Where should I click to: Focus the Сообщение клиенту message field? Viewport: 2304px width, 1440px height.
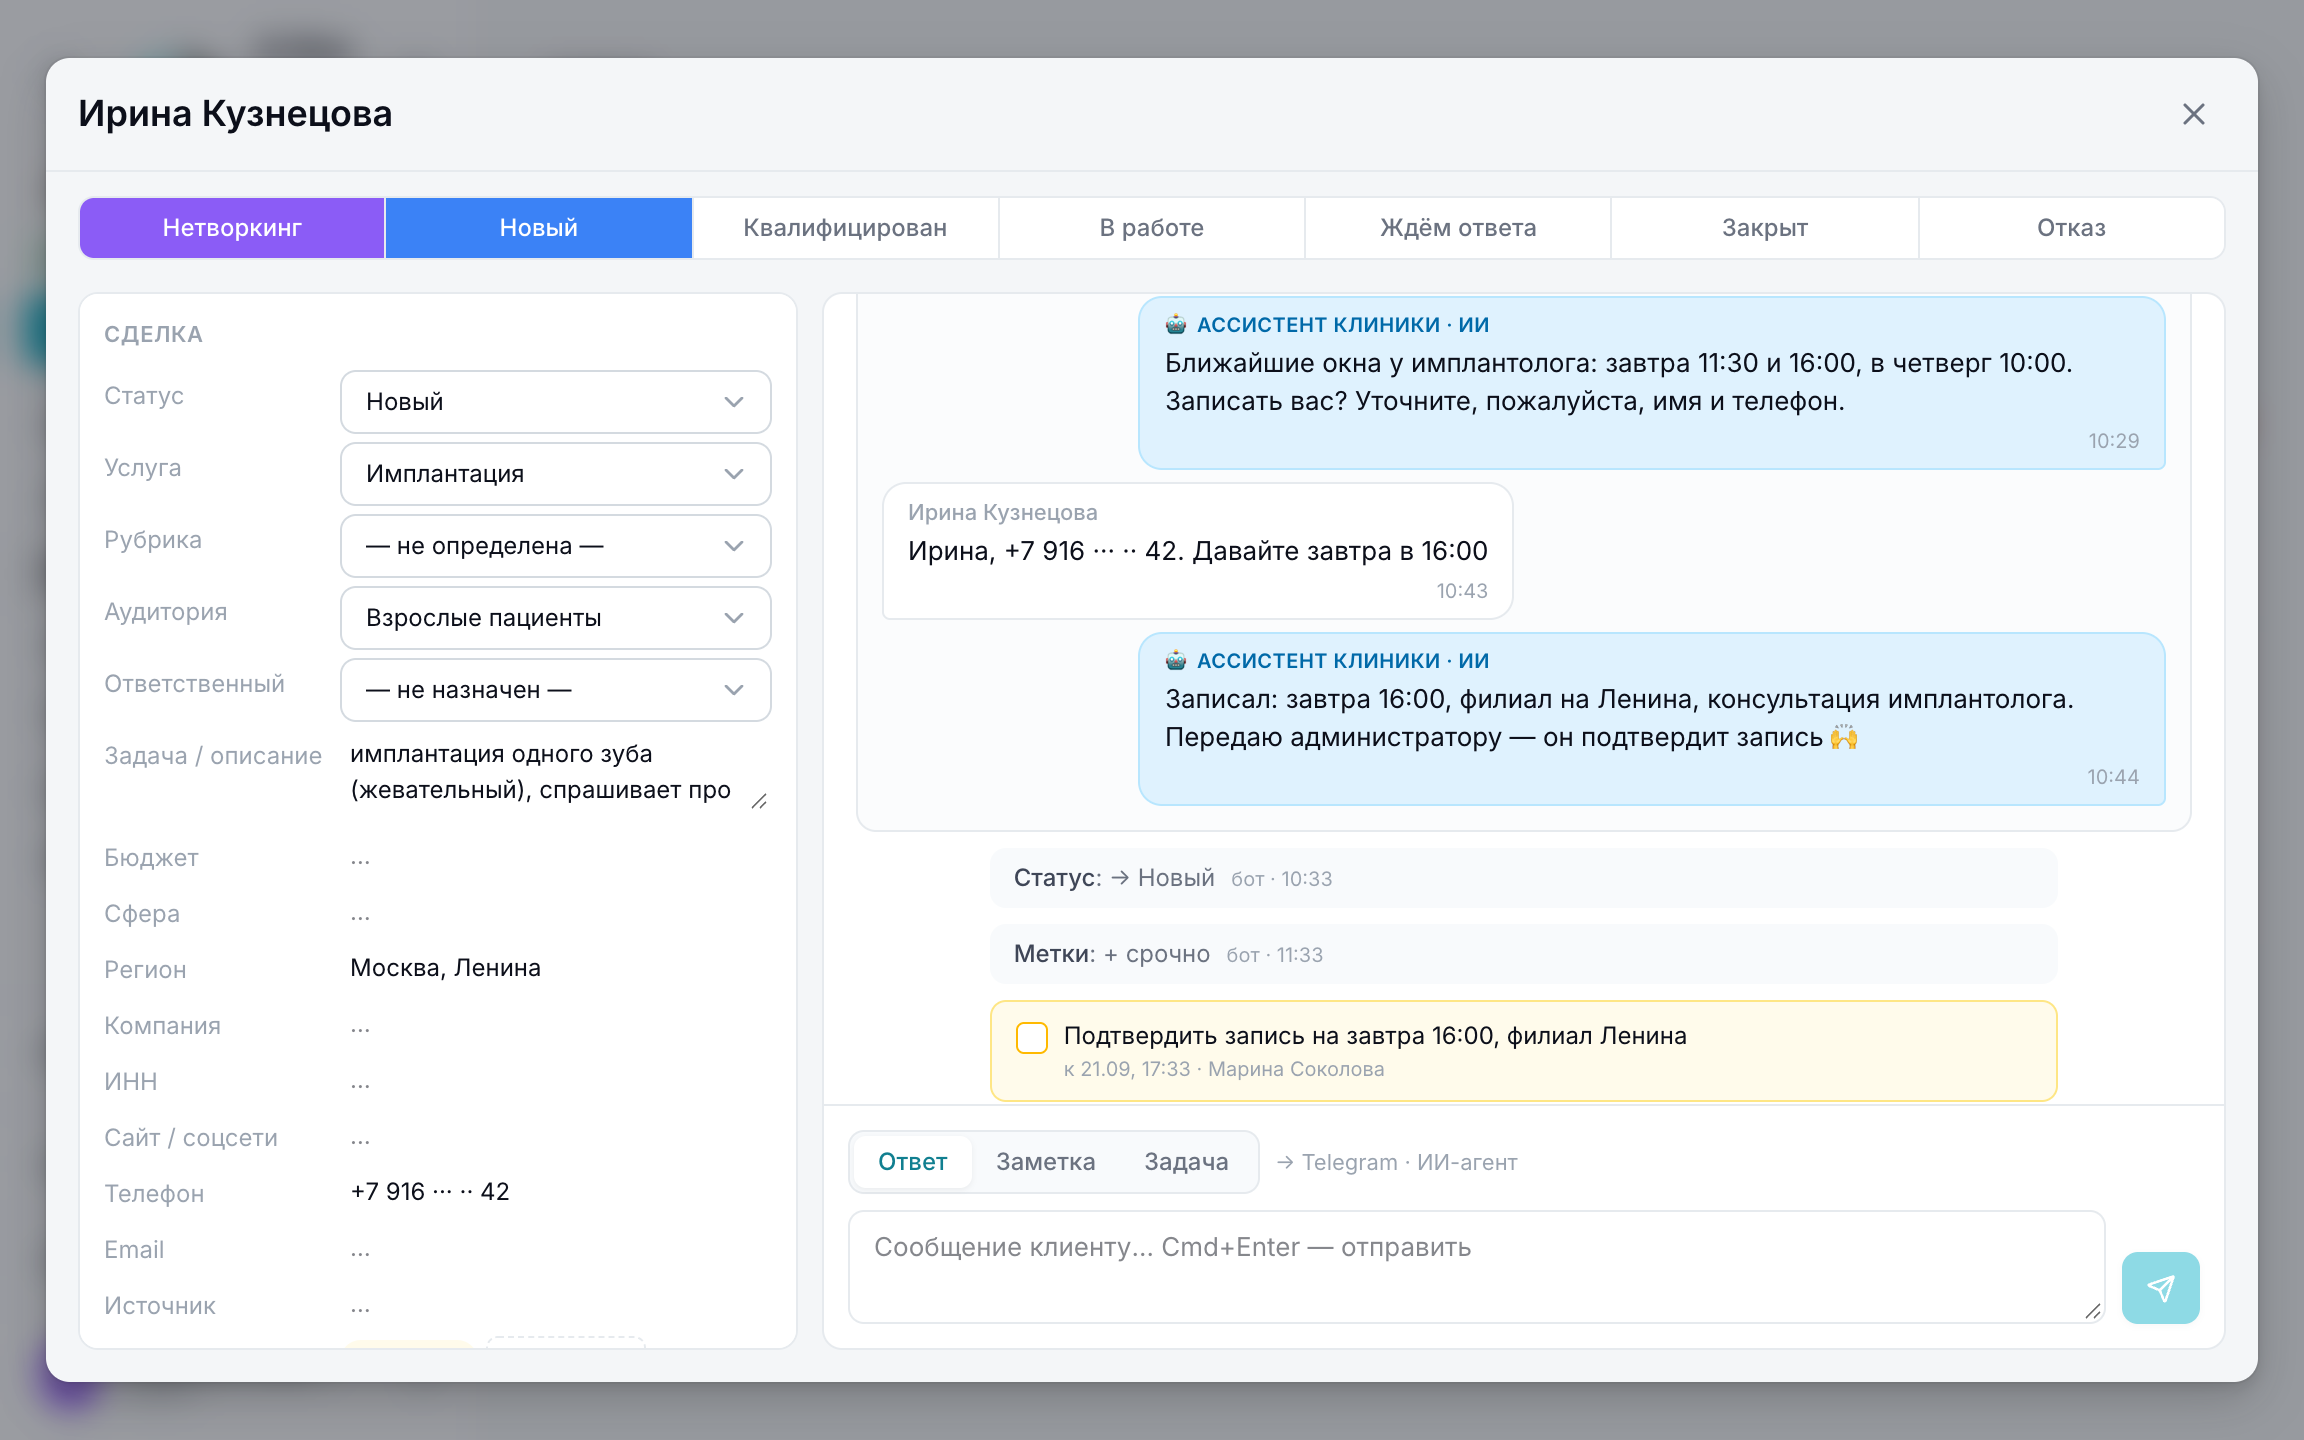click(1477, 1267)
